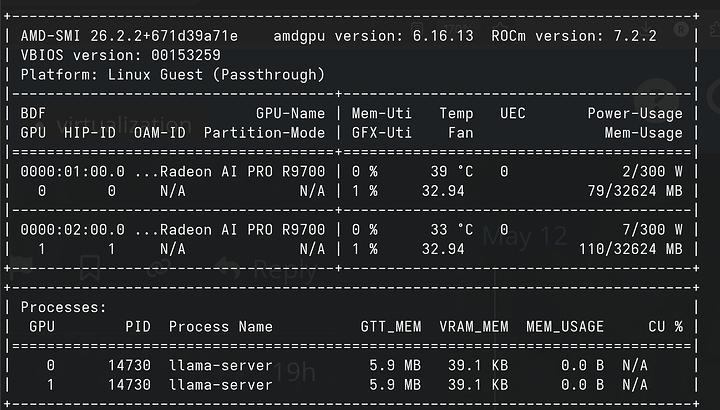The image size is (720, 410).
Task: Click the 'amdgpu version: 6.16.13' text
Action: pos(373,36)
